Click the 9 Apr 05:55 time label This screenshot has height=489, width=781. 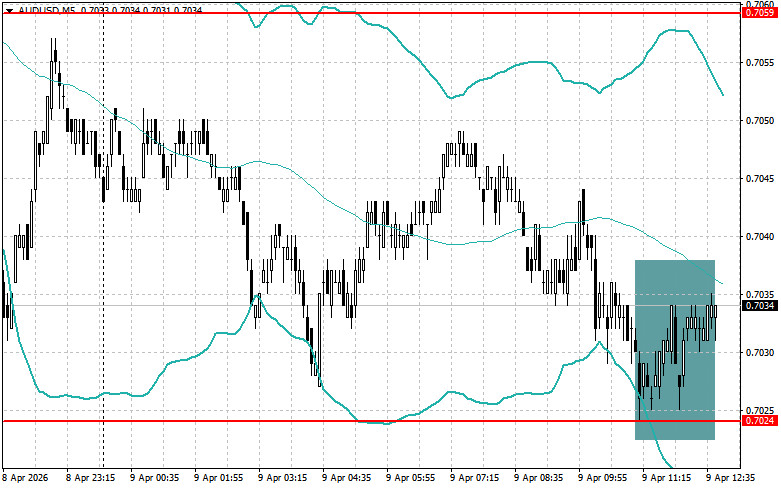click(410, 478)
